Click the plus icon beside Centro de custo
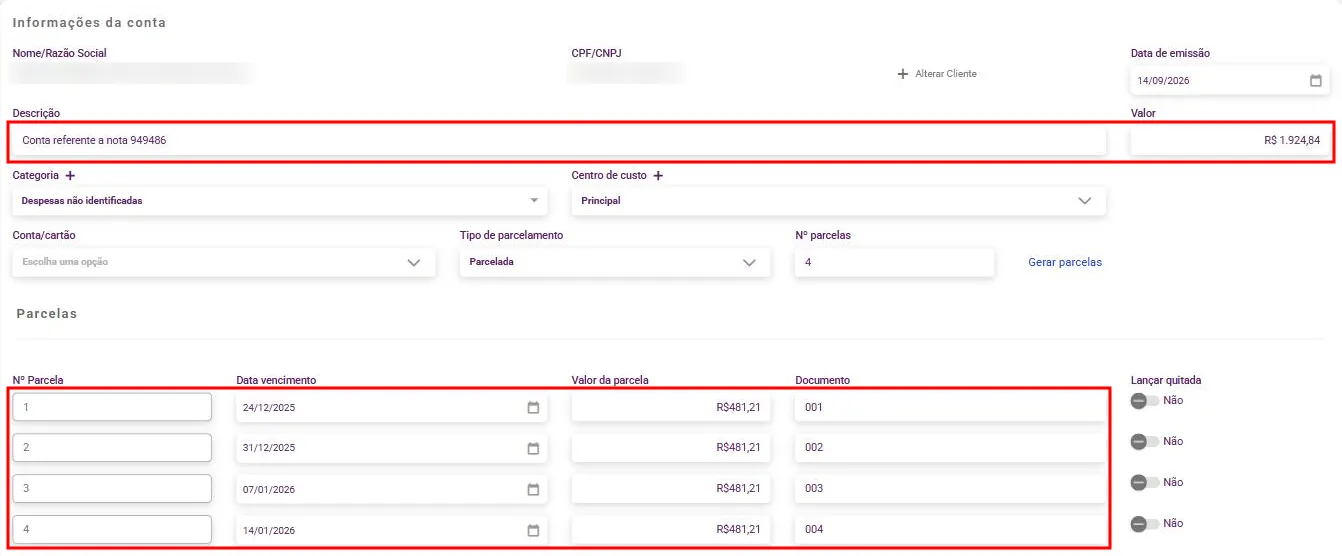This screenshot has width=1342, height=556. click(658, 176)
